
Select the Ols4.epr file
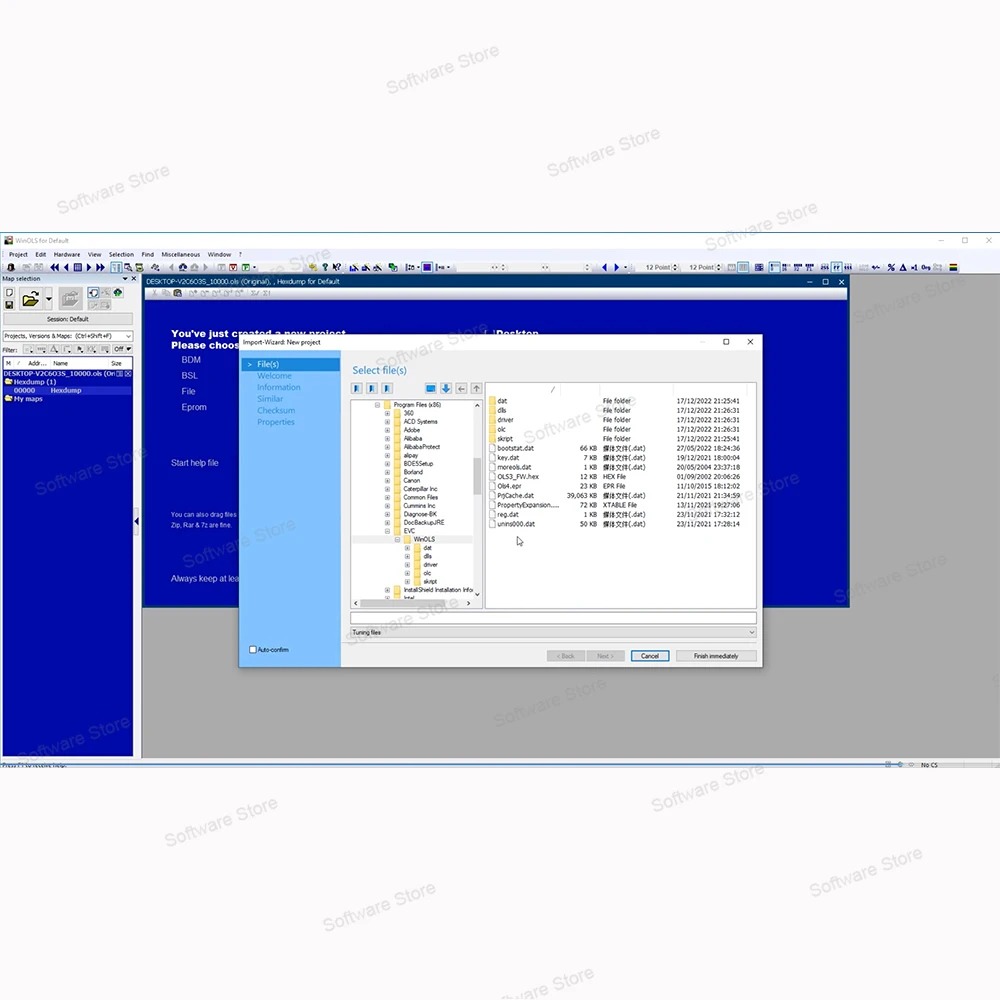point(509,486)
